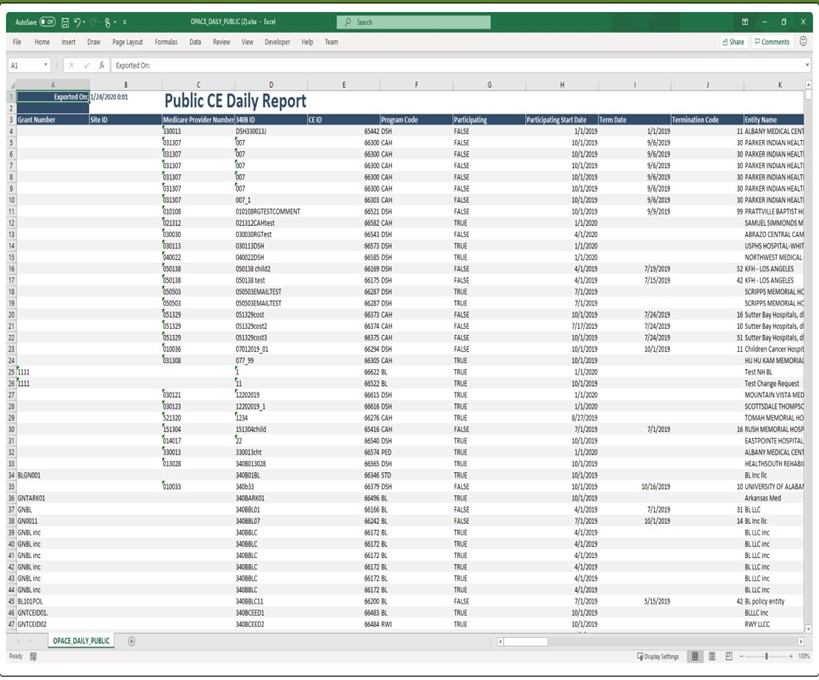Click the Undo arrow icon
This screenshot has height=680, width=819.
[77, 22]
